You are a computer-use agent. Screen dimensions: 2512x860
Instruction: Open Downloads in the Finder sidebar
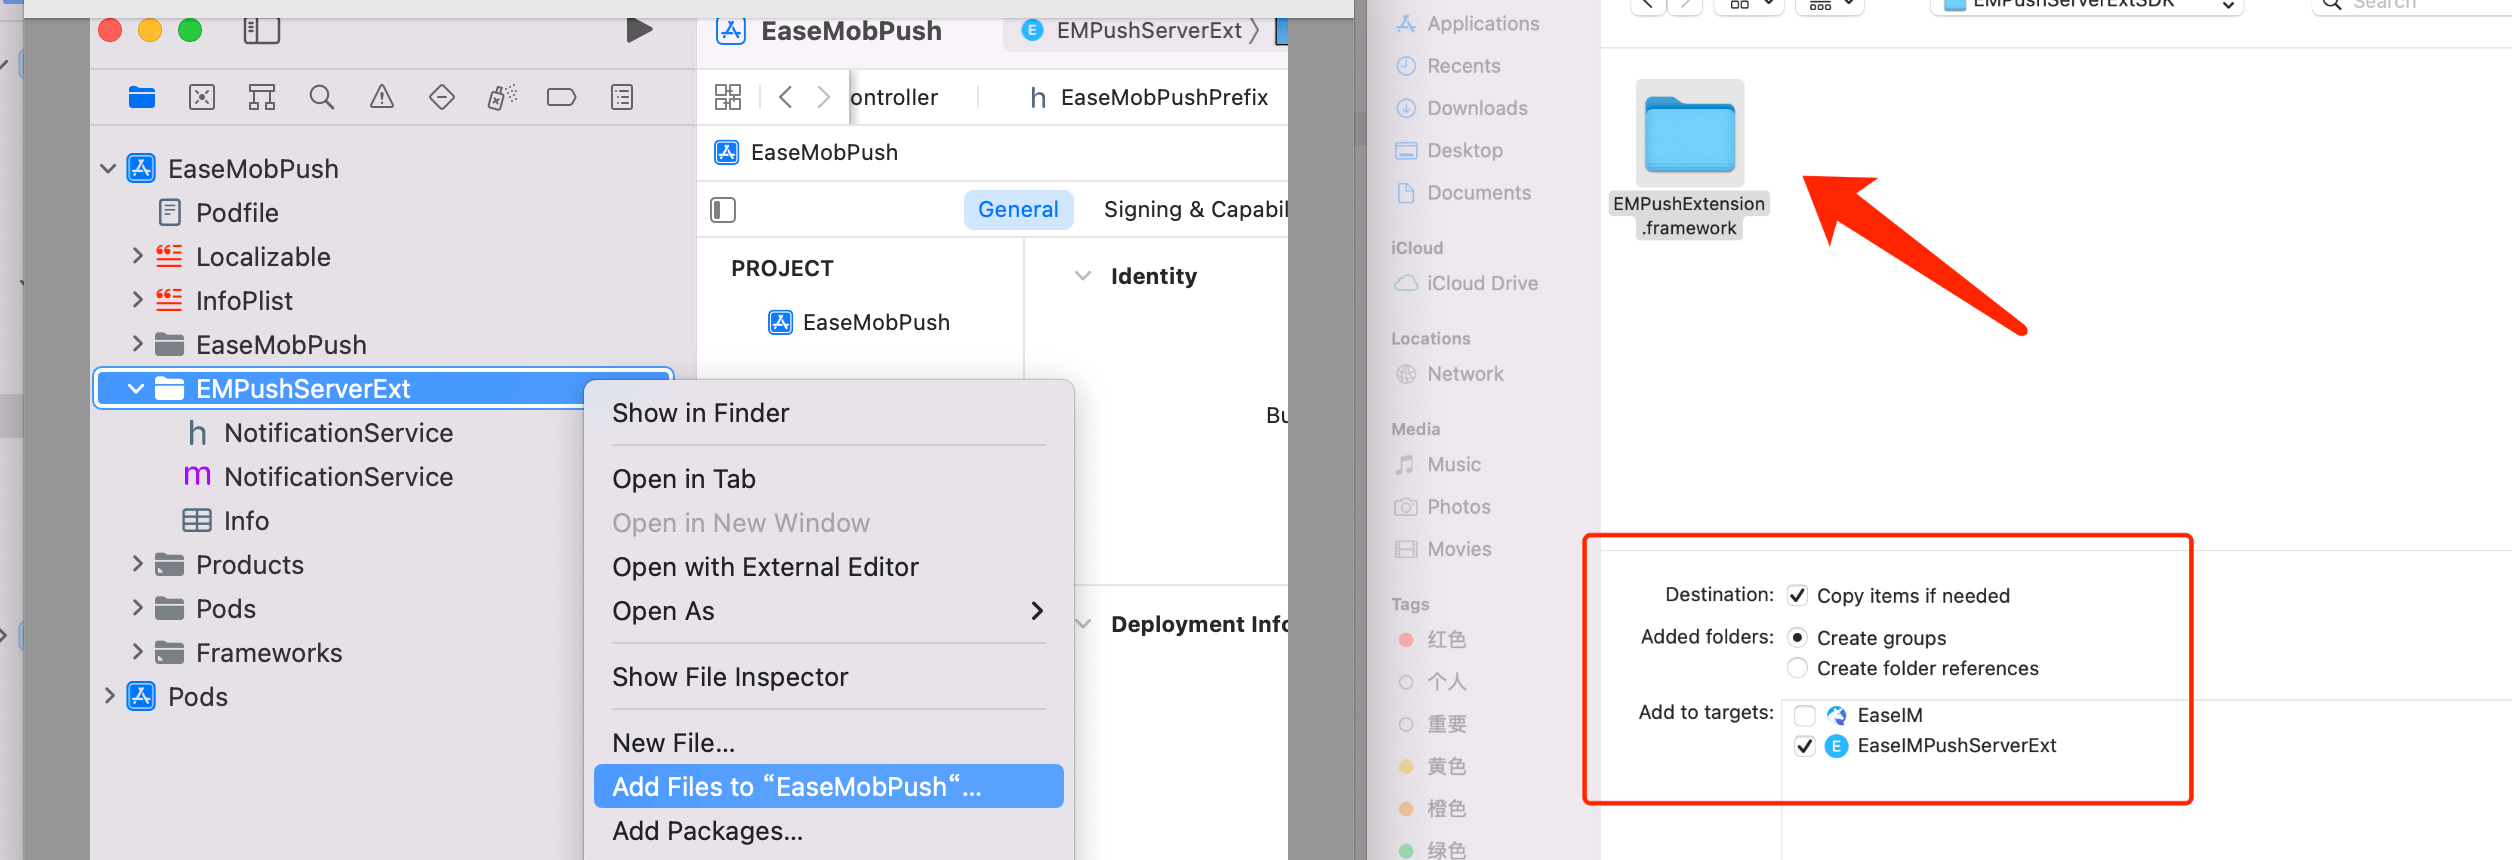coord(1461,108)
